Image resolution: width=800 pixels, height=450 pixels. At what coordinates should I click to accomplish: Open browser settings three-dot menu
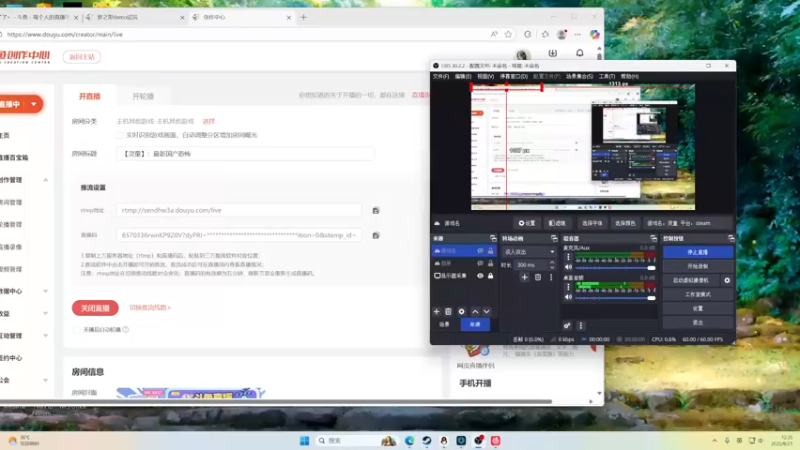[x=578, y=34]
